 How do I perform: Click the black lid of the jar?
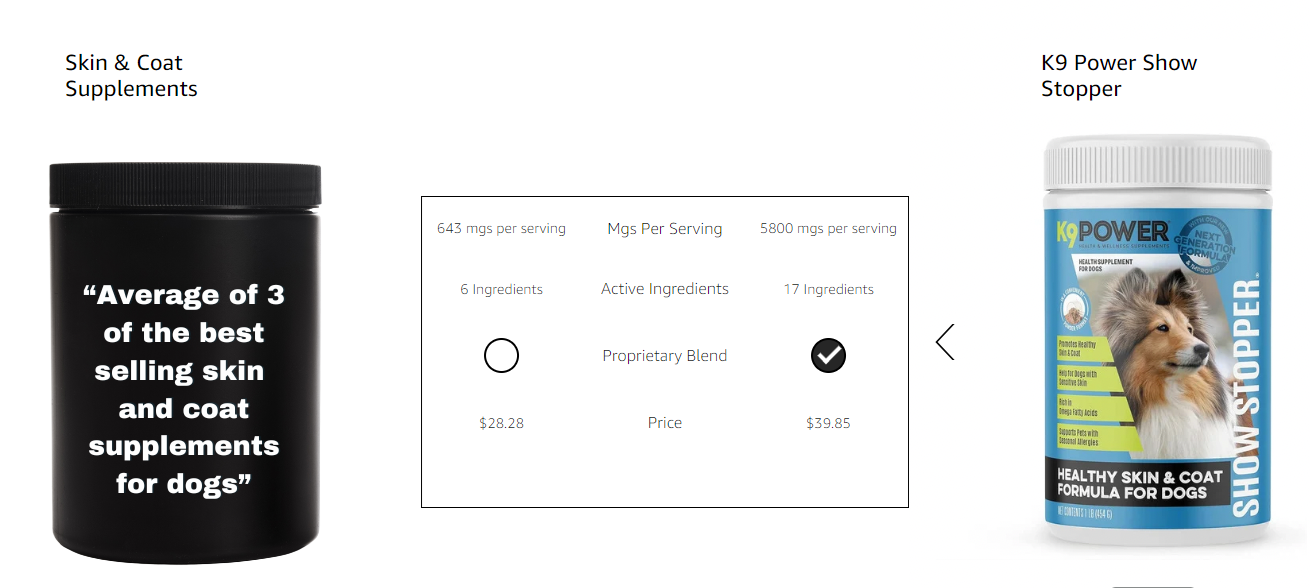pos(186,184)
